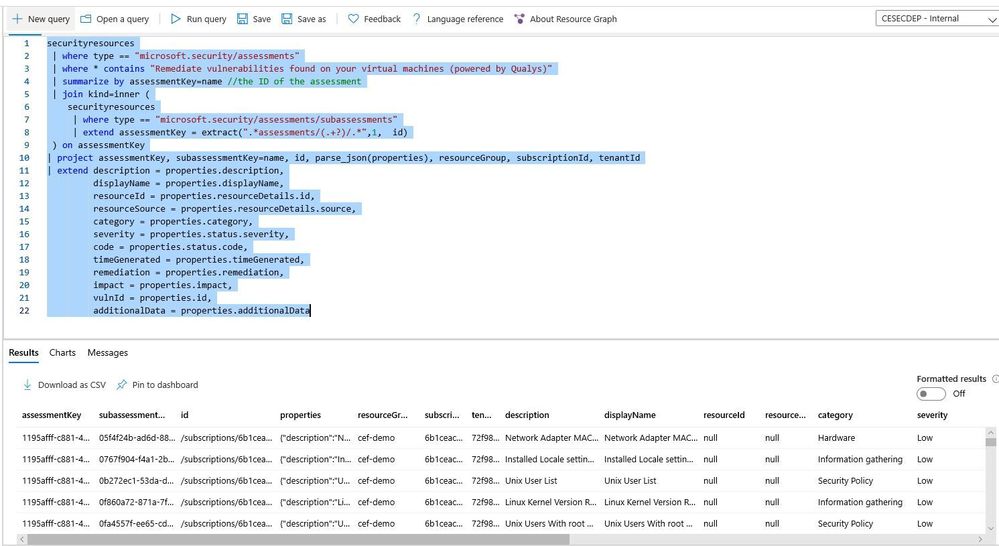Click the Save as disk icon
Image resolution: width=999 pixels, height=546 pixels.
(287, 19)
